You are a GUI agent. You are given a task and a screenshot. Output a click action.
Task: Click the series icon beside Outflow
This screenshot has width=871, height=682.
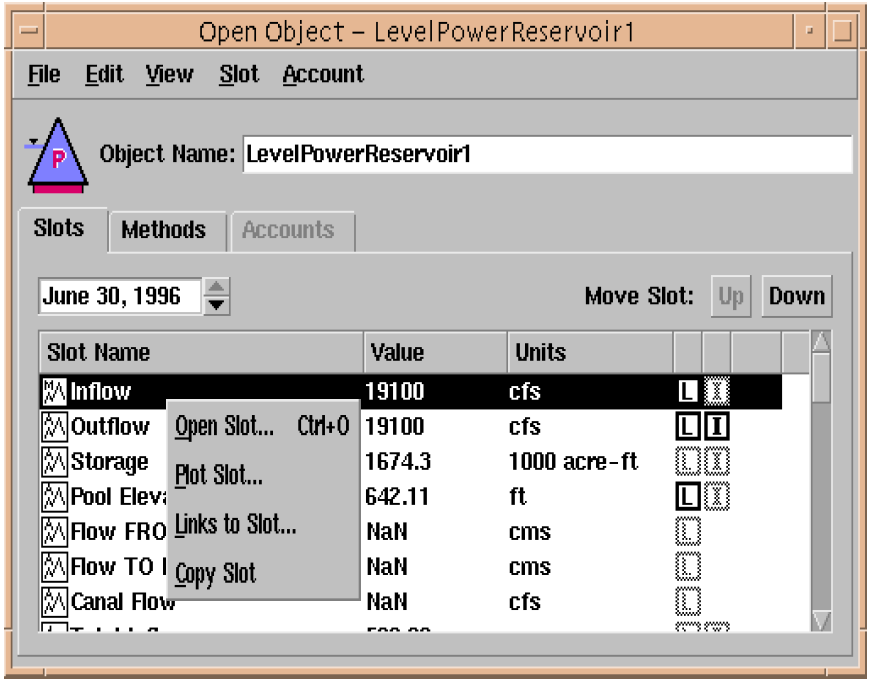[x=53, y=427]
